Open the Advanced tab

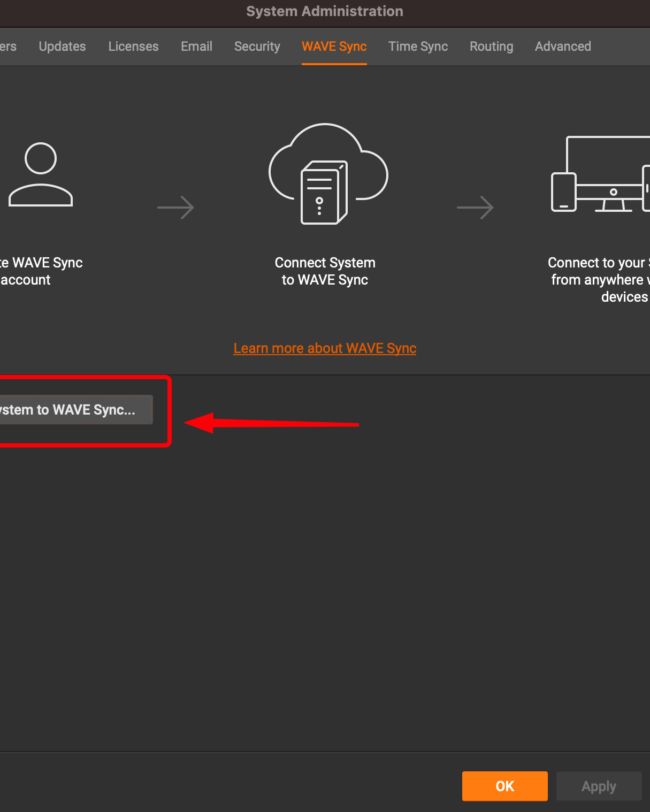pos(562,47)
